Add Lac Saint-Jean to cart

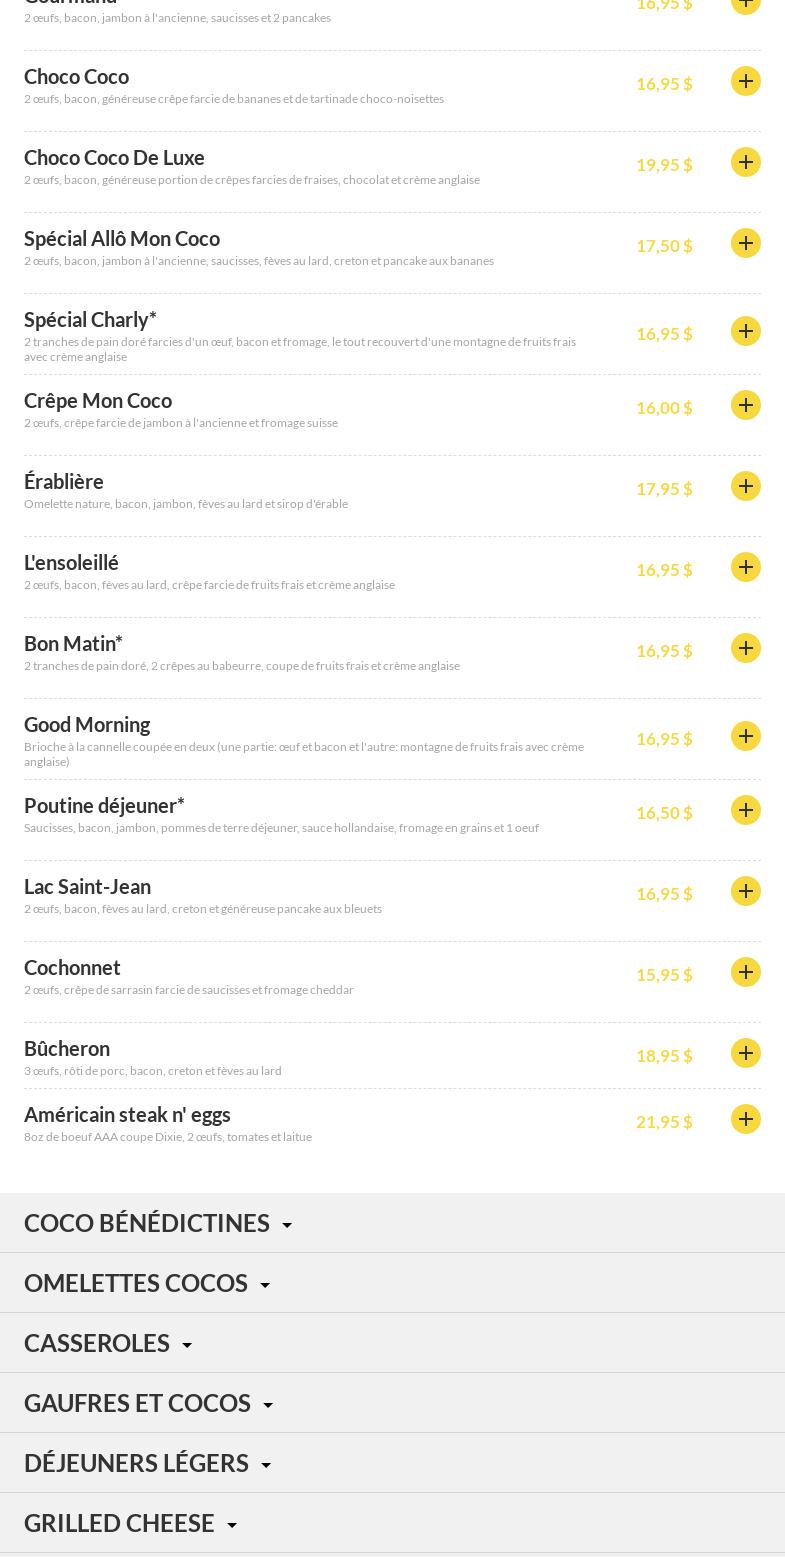[746, 891]
